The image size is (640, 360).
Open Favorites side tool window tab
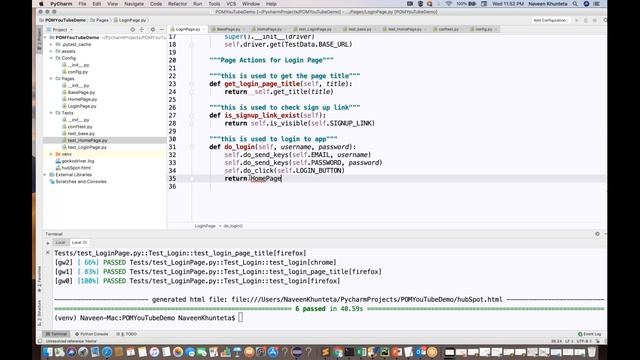click(40, 279)
